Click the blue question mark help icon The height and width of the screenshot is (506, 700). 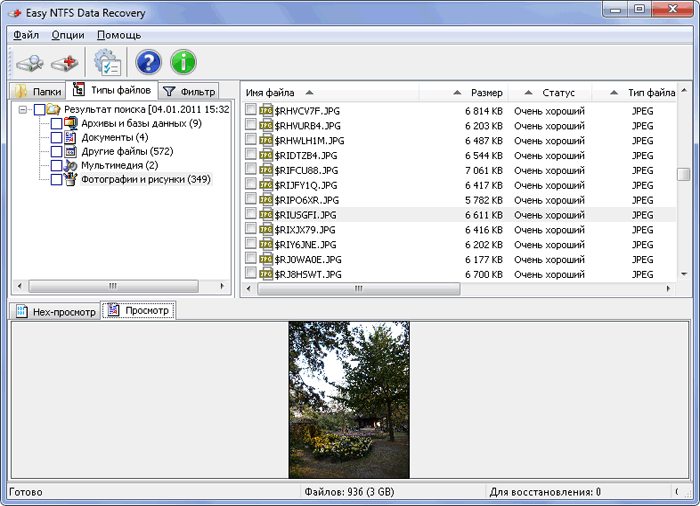click(x=148, y=63)
